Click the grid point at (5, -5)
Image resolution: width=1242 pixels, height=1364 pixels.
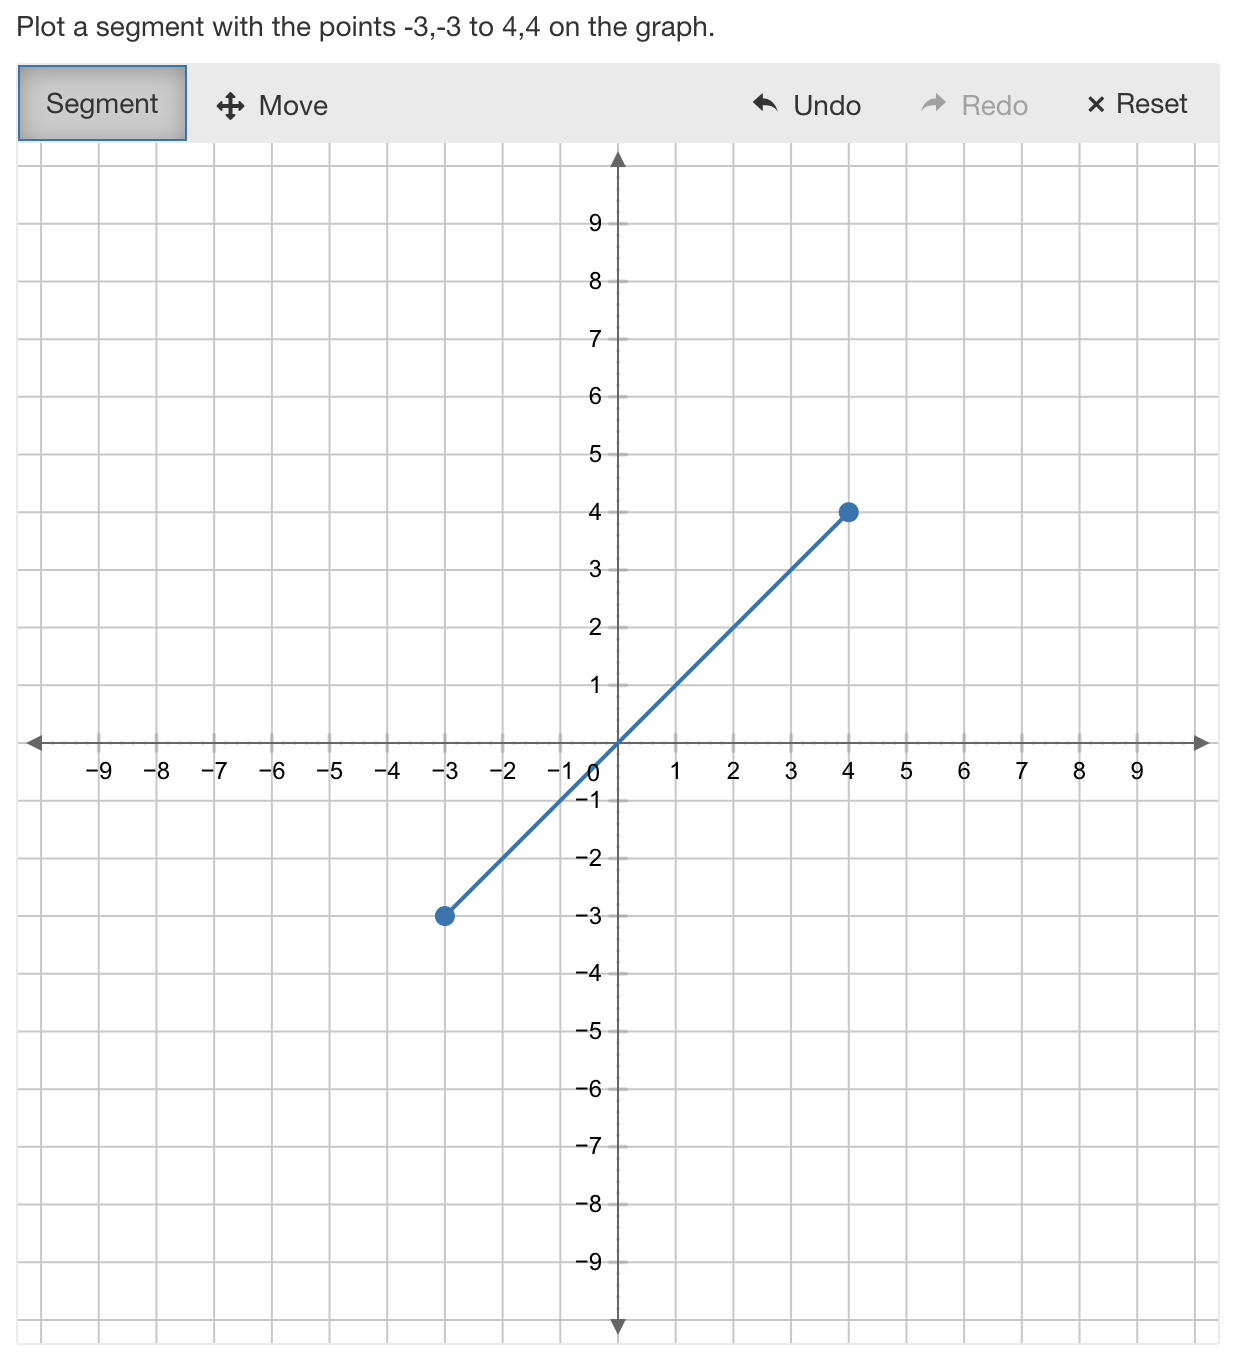pyautogui.click(x=907, y=1031)
